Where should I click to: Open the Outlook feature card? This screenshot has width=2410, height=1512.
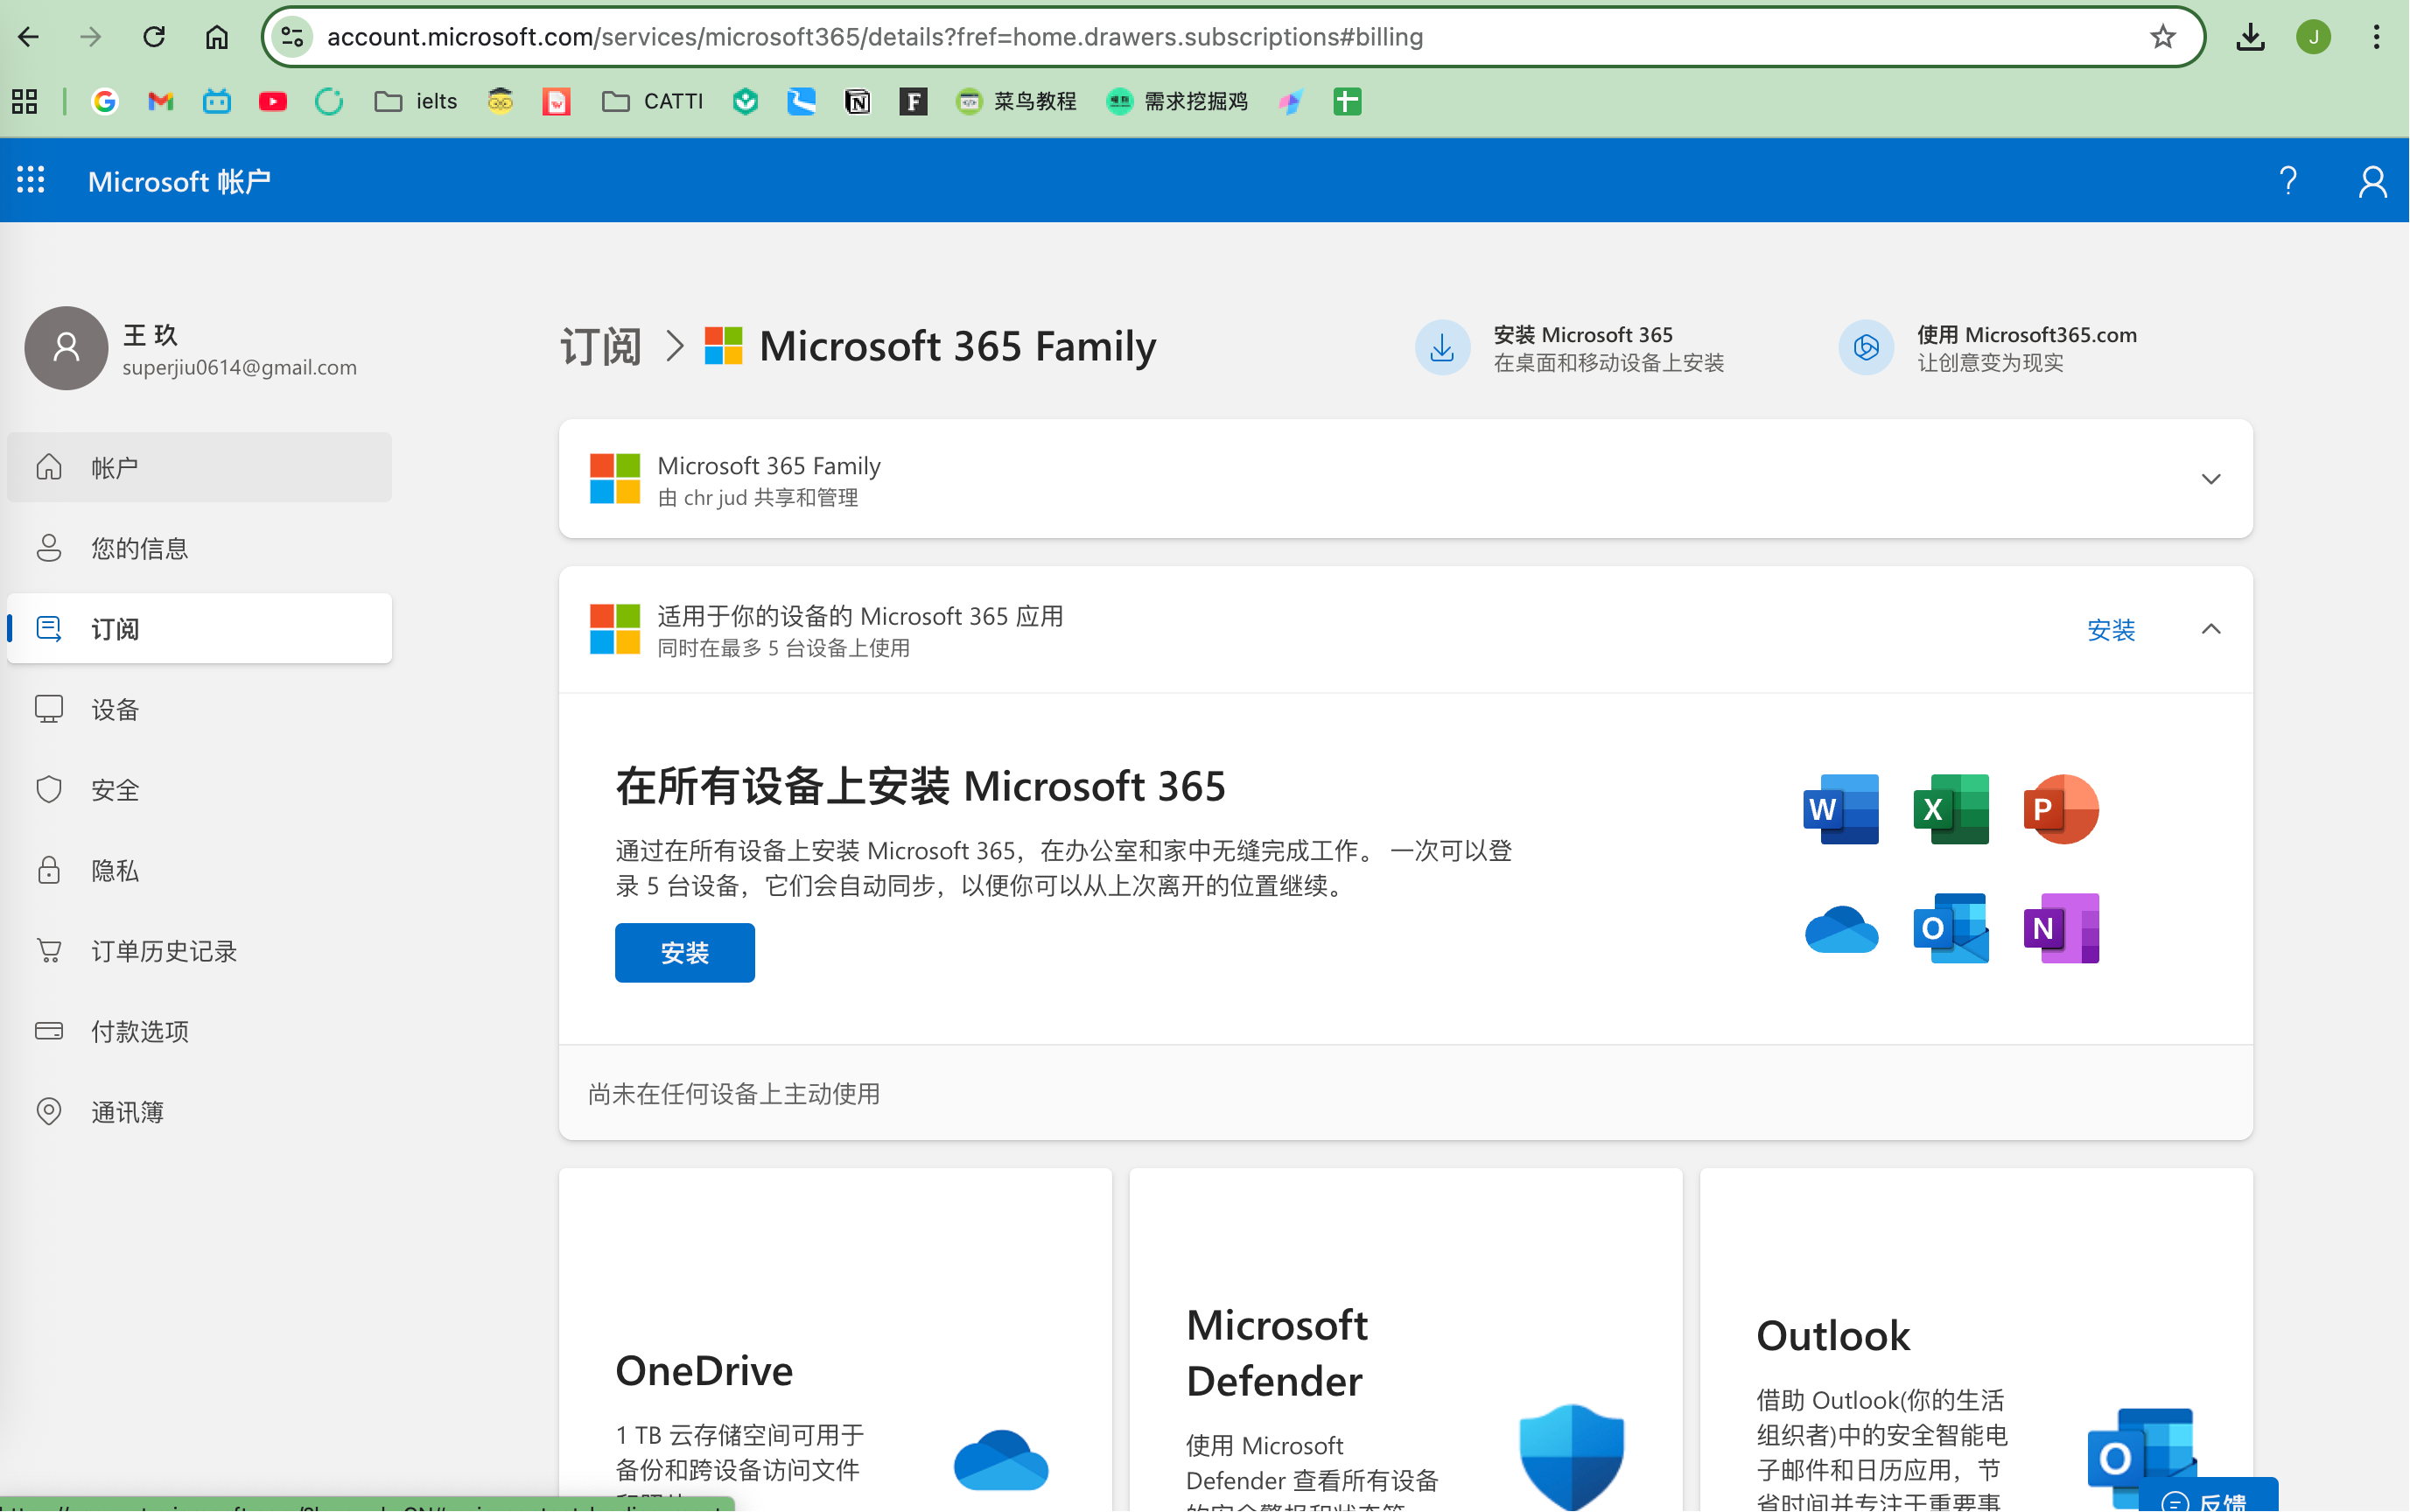point(1976,1340)
